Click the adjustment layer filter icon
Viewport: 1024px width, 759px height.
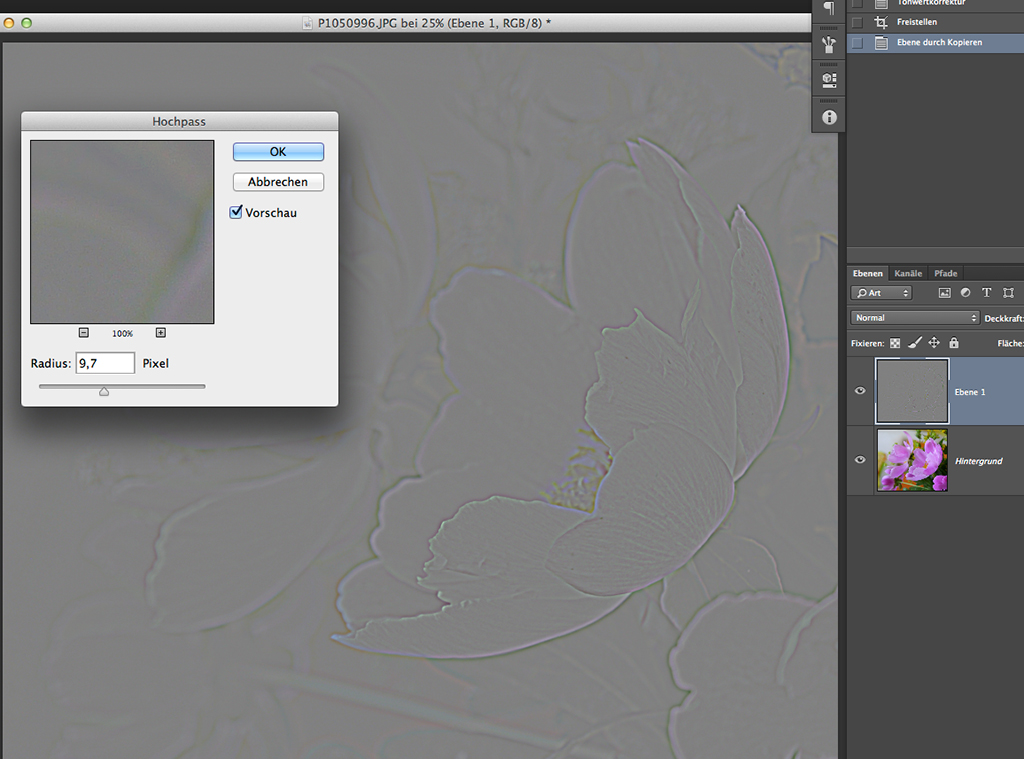965,293
